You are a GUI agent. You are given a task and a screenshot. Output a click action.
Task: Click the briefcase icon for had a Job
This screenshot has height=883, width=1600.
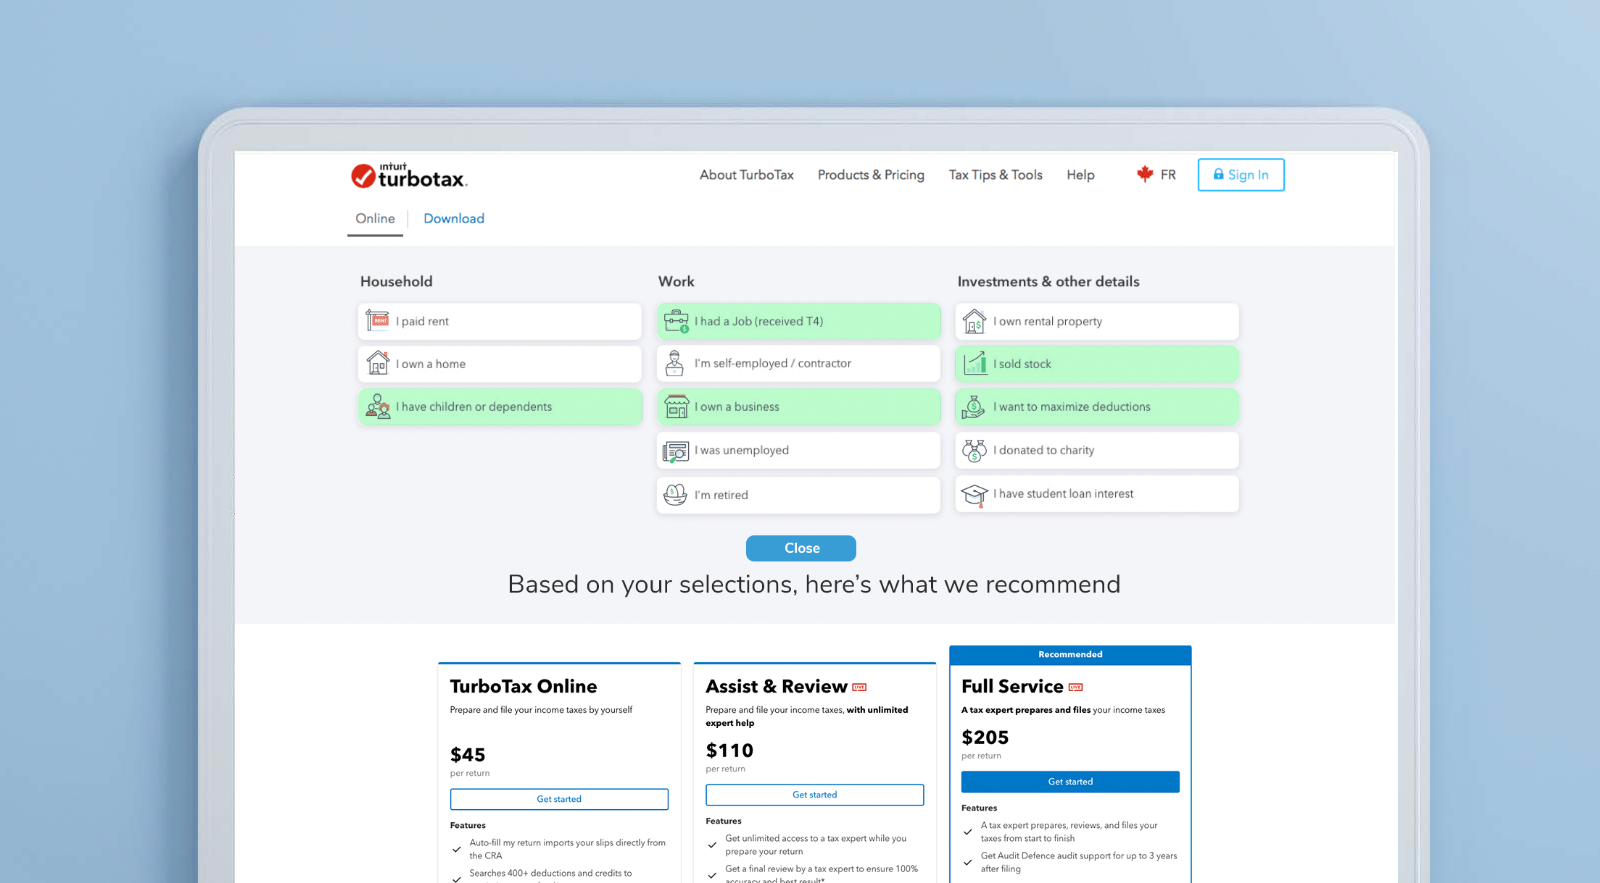676,321
